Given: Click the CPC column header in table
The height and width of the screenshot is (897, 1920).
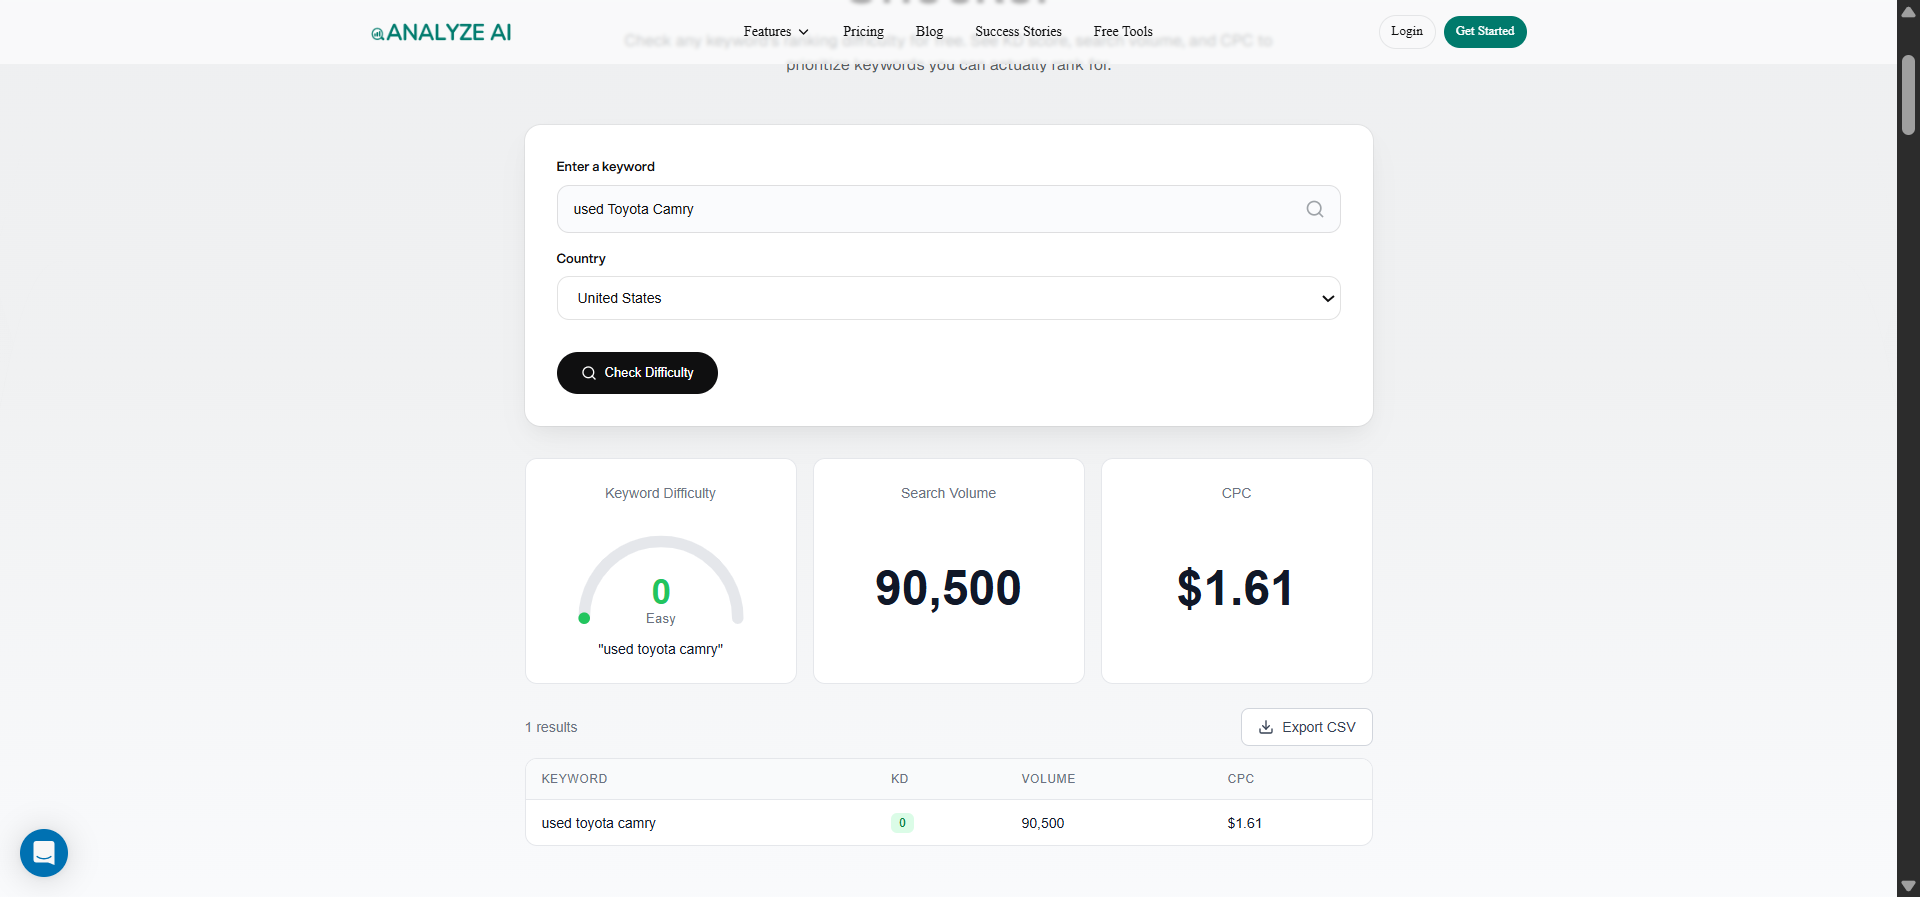Looking at the screenshot, I should point(1240,779).
